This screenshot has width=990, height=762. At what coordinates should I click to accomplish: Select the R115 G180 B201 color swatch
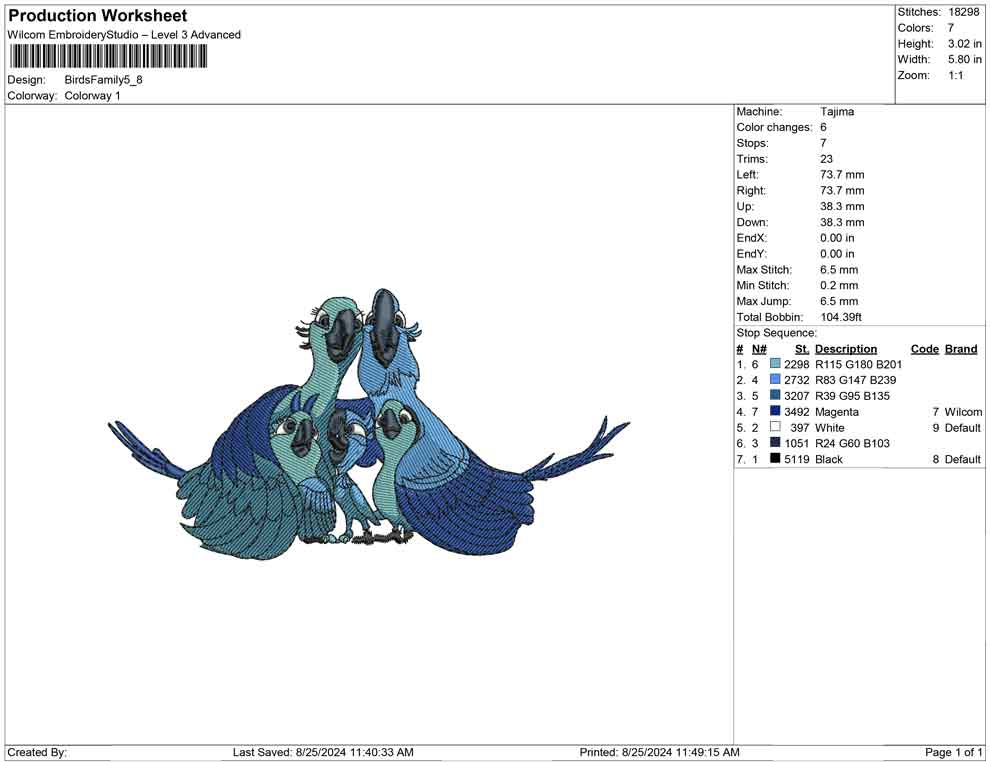point(775,364)
